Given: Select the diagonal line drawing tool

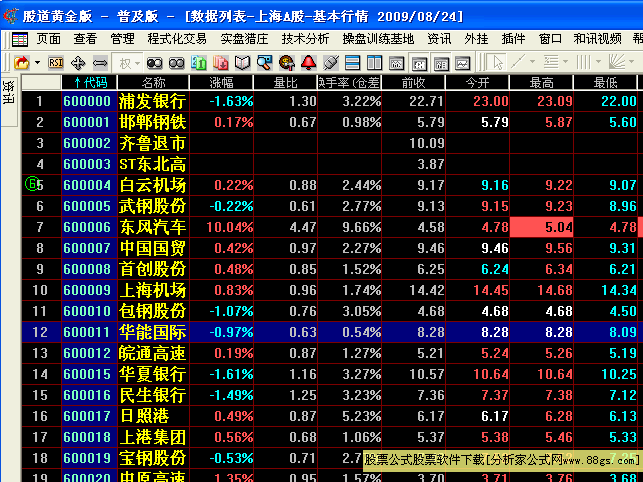Looking at the screenshot, I should [518, 62].
